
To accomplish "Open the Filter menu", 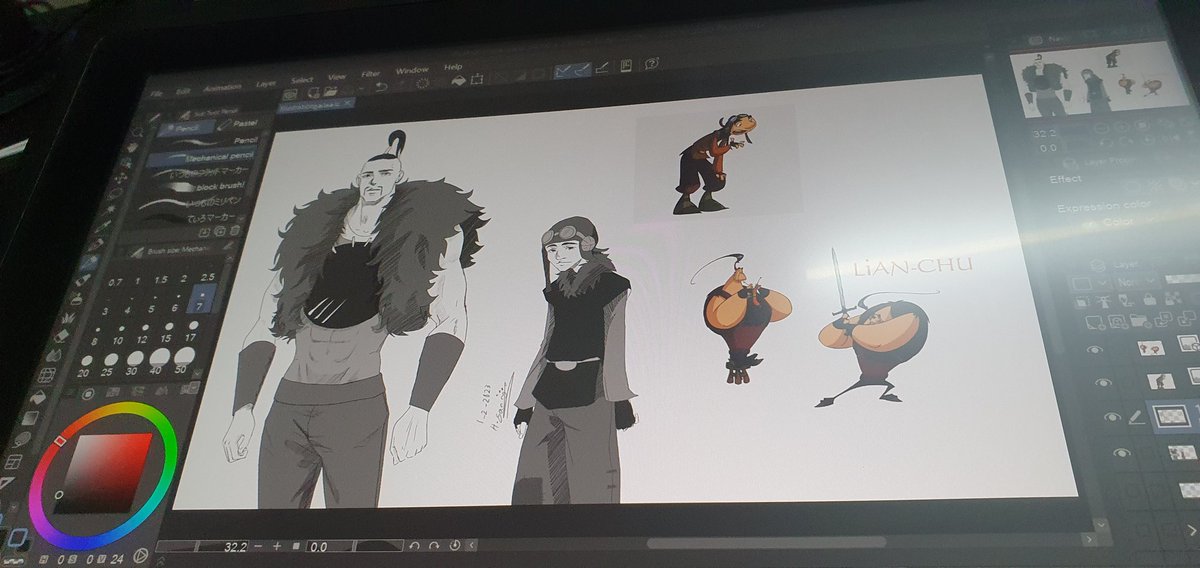I will [371, 75].
